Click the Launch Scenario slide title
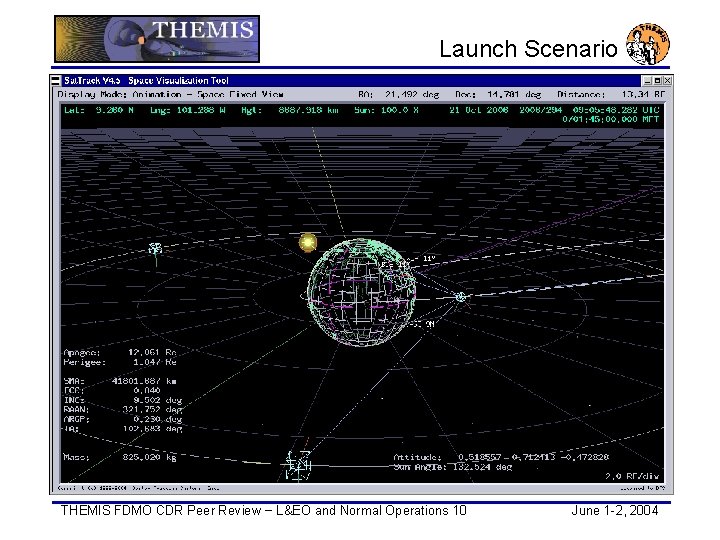The height and width of the screenshot is (540, 720). click(x=528, y=49)
